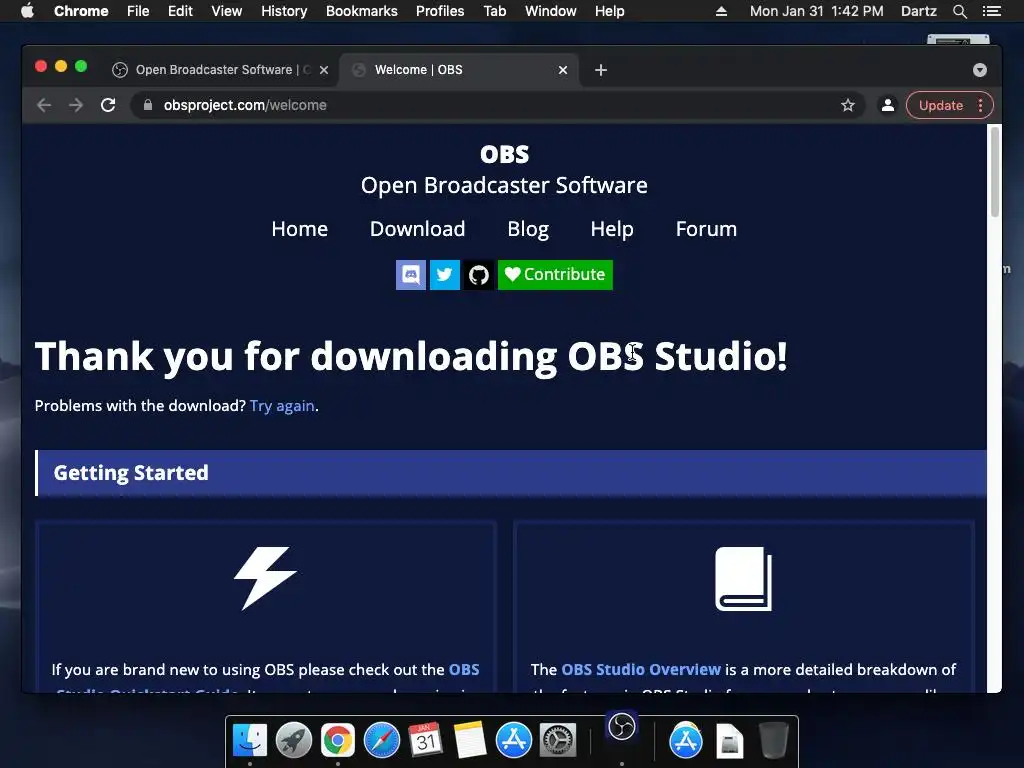1024x768 pixels.
Task: Click the browser forward arrow
Action: [x=76, y=105]
